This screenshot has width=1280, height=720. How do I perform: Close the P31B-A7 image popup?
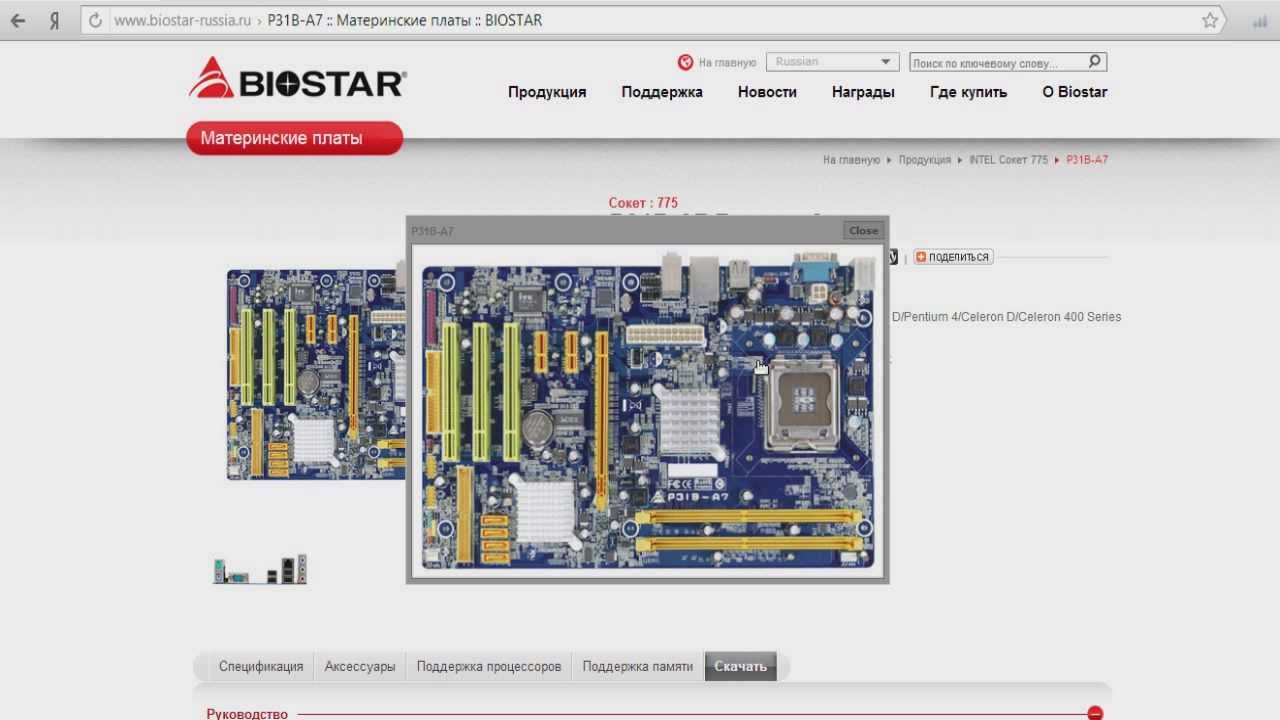(863, 230)
